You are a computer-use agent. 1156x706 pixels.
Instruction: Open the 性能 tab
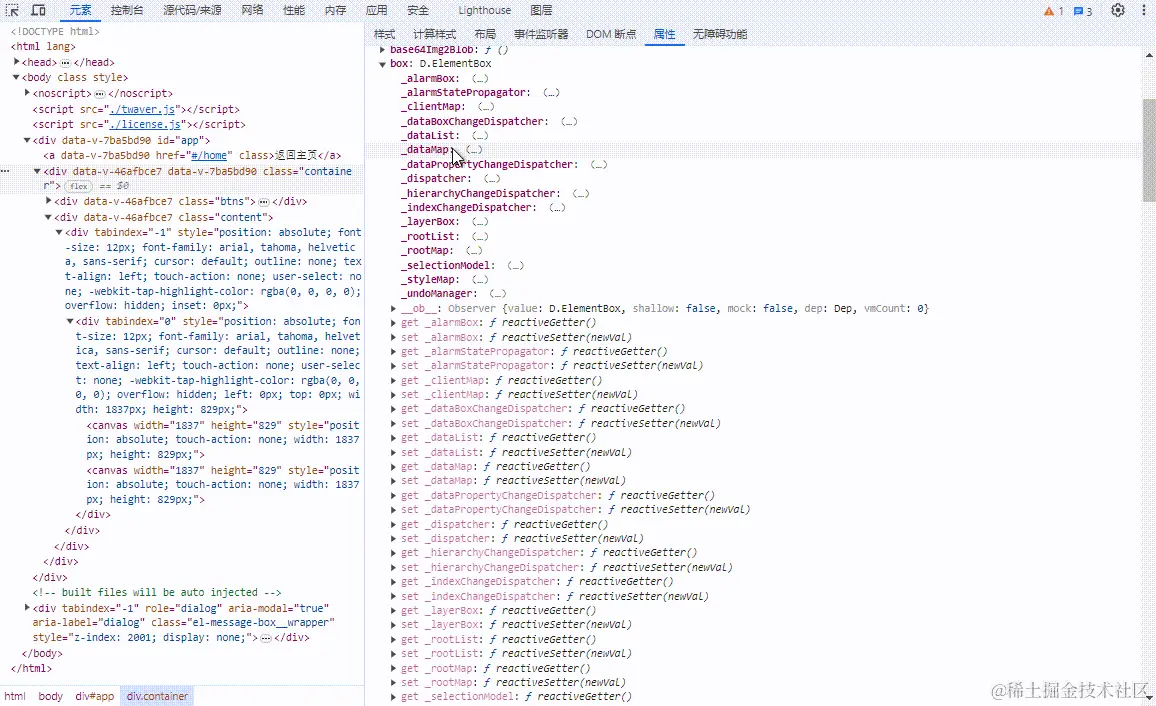point(293,10)
